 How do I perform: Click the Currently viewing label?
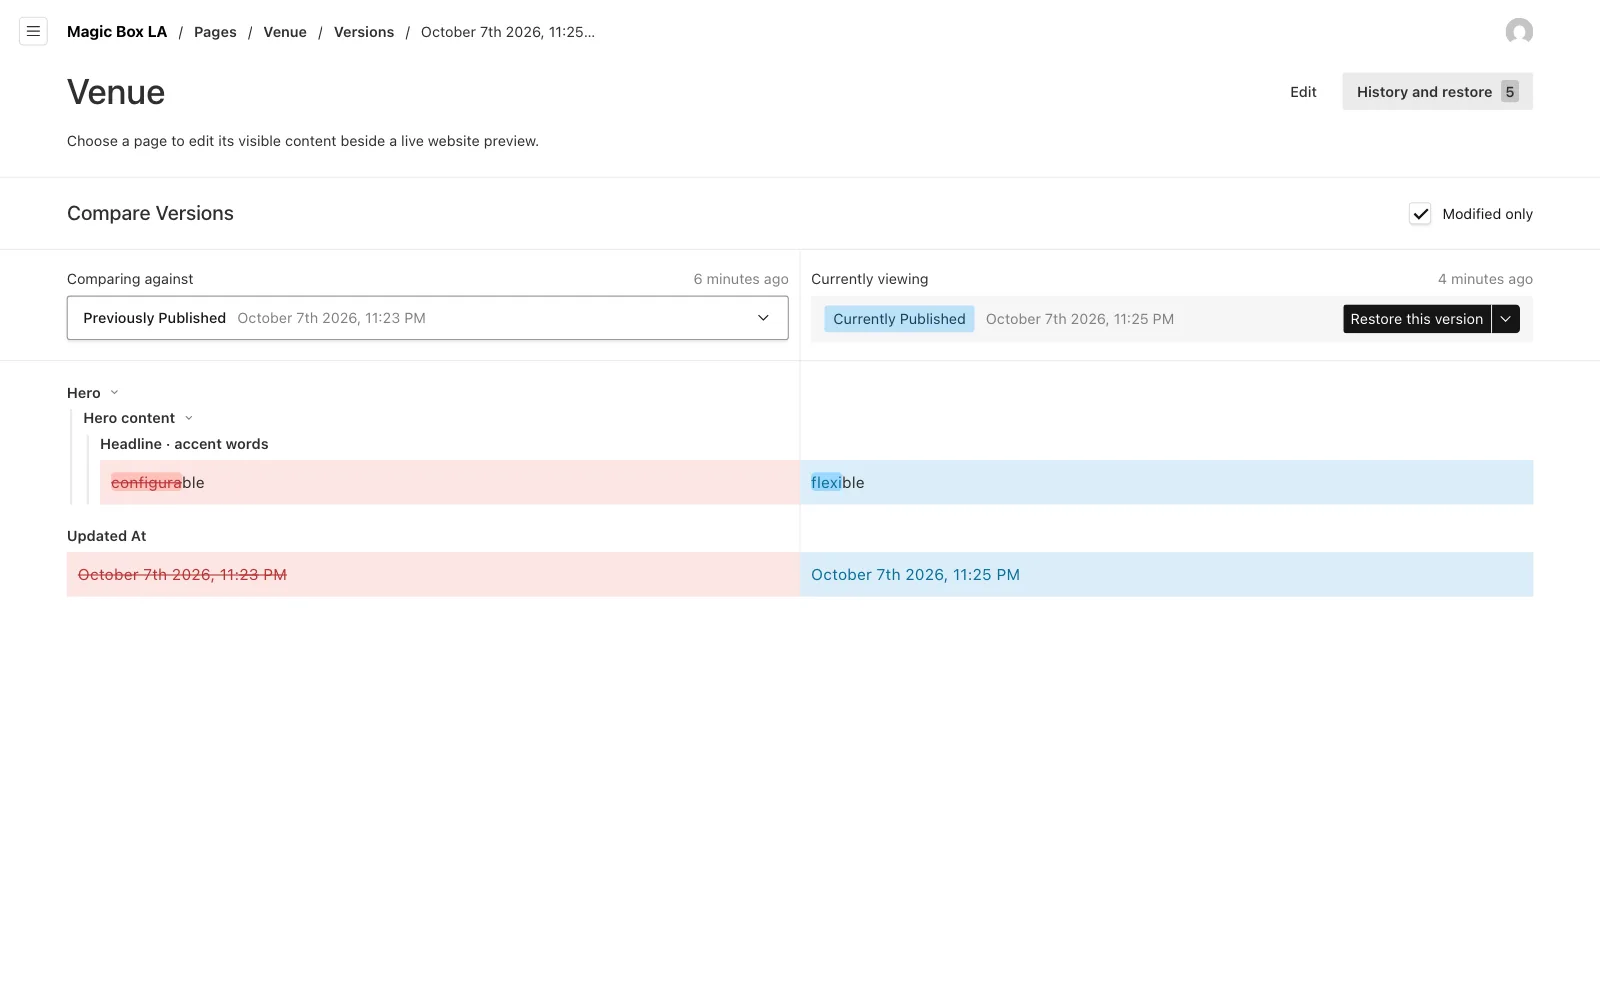pos(869,279)
